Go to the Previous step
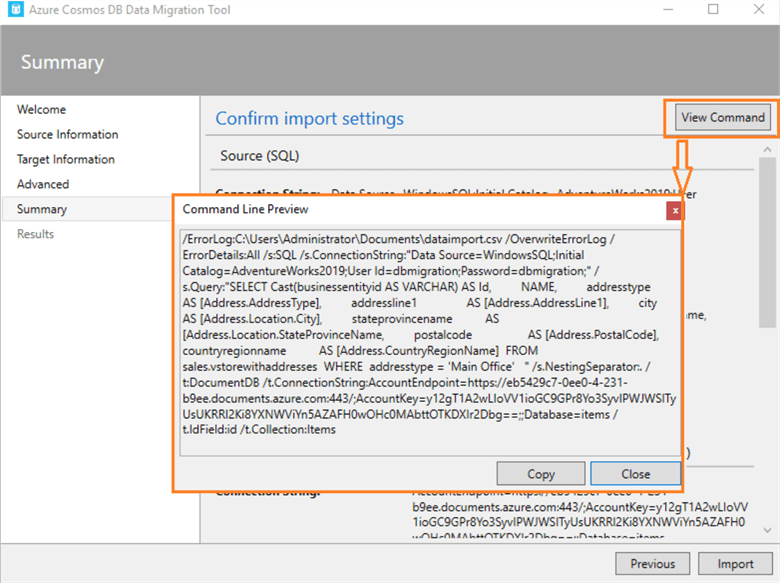 pos(652,564)
